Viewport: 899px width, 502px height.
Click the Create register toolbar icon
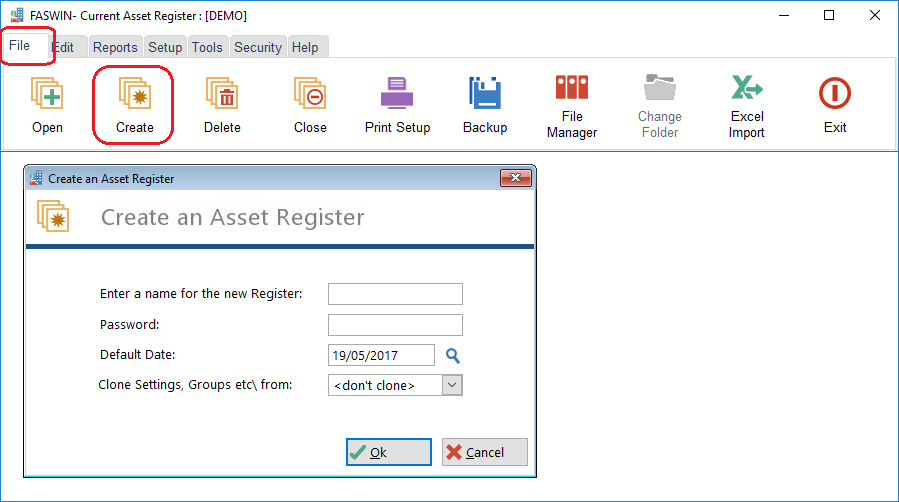[x=135, y=105]
